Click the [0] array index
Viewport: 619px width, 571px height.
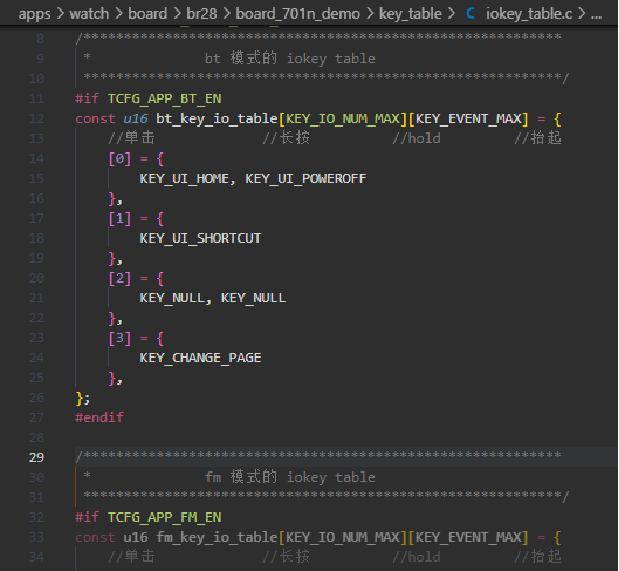[120, 158]
